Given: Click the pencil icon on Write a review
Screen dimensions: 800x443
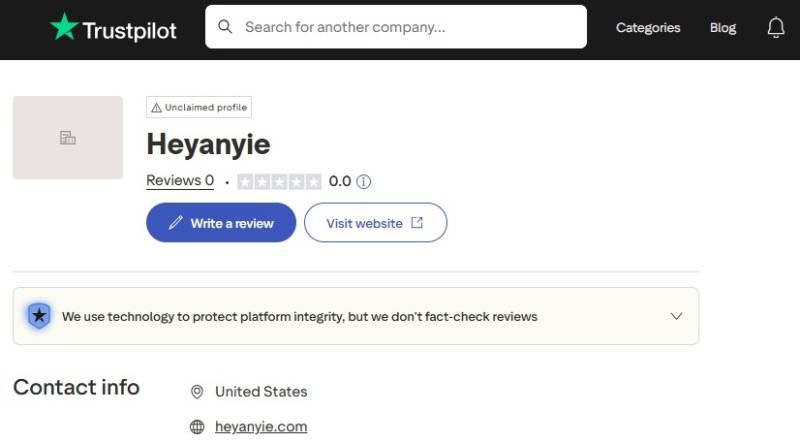Looking at the screenshot, I should (x=176, y=223).
